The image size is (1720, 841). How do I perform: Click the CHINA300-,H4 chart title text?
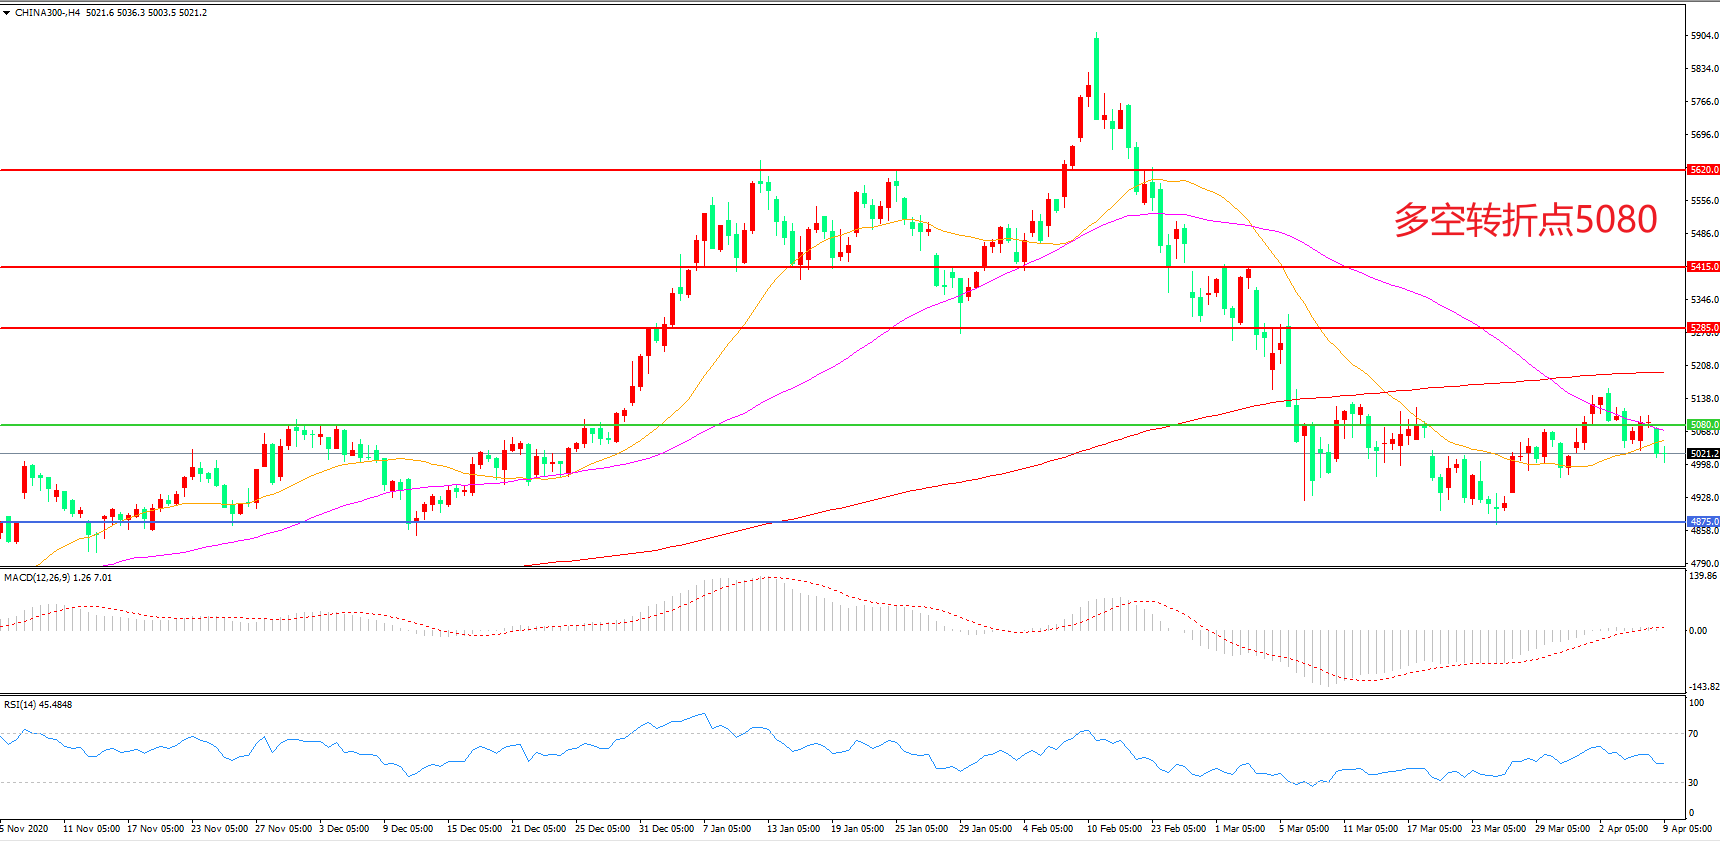47,13
